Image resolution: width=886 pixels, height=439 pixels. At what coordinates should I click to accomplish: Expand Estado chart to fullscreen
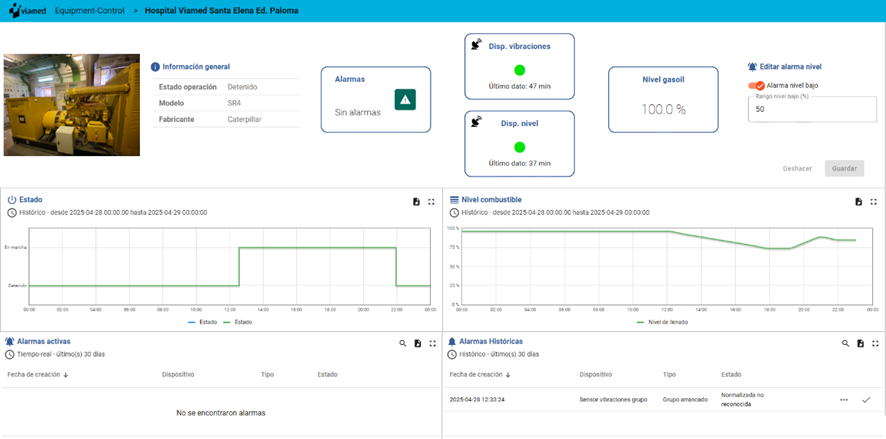431,202
